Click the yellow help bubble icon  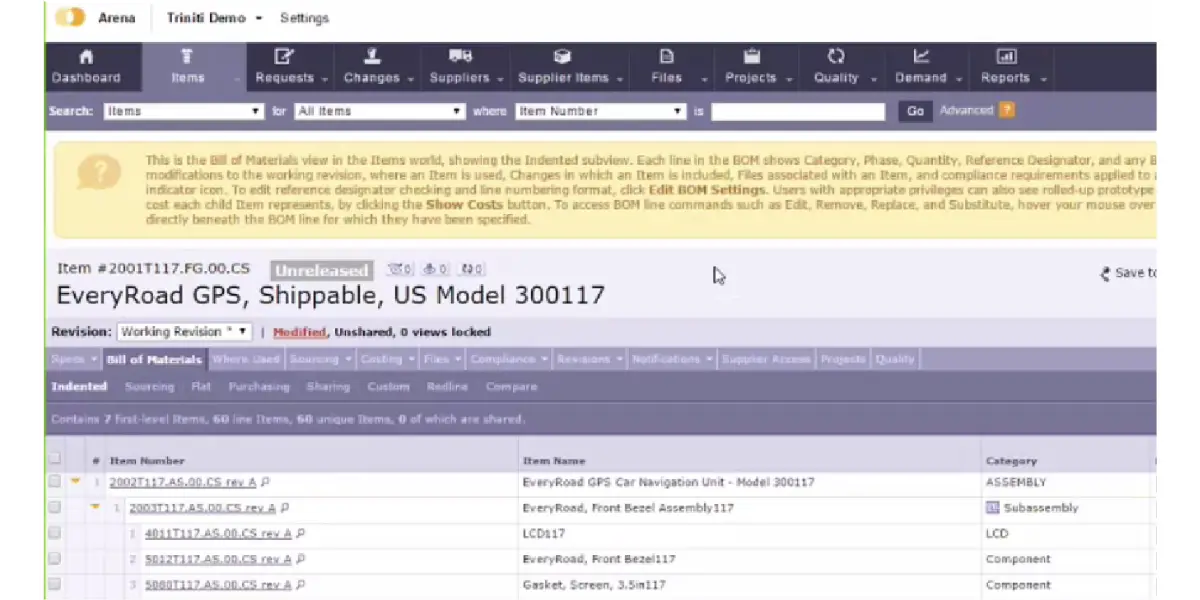click(98, 174)
